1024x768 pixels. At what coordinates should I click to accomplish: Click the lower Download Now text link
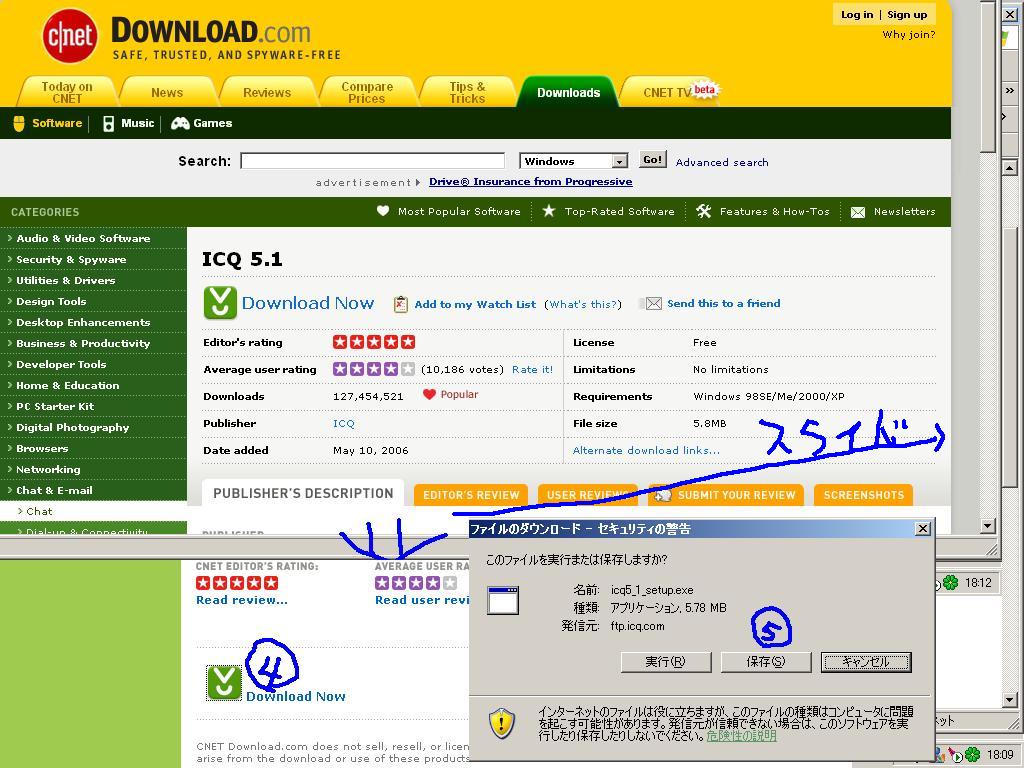[296, 697]
